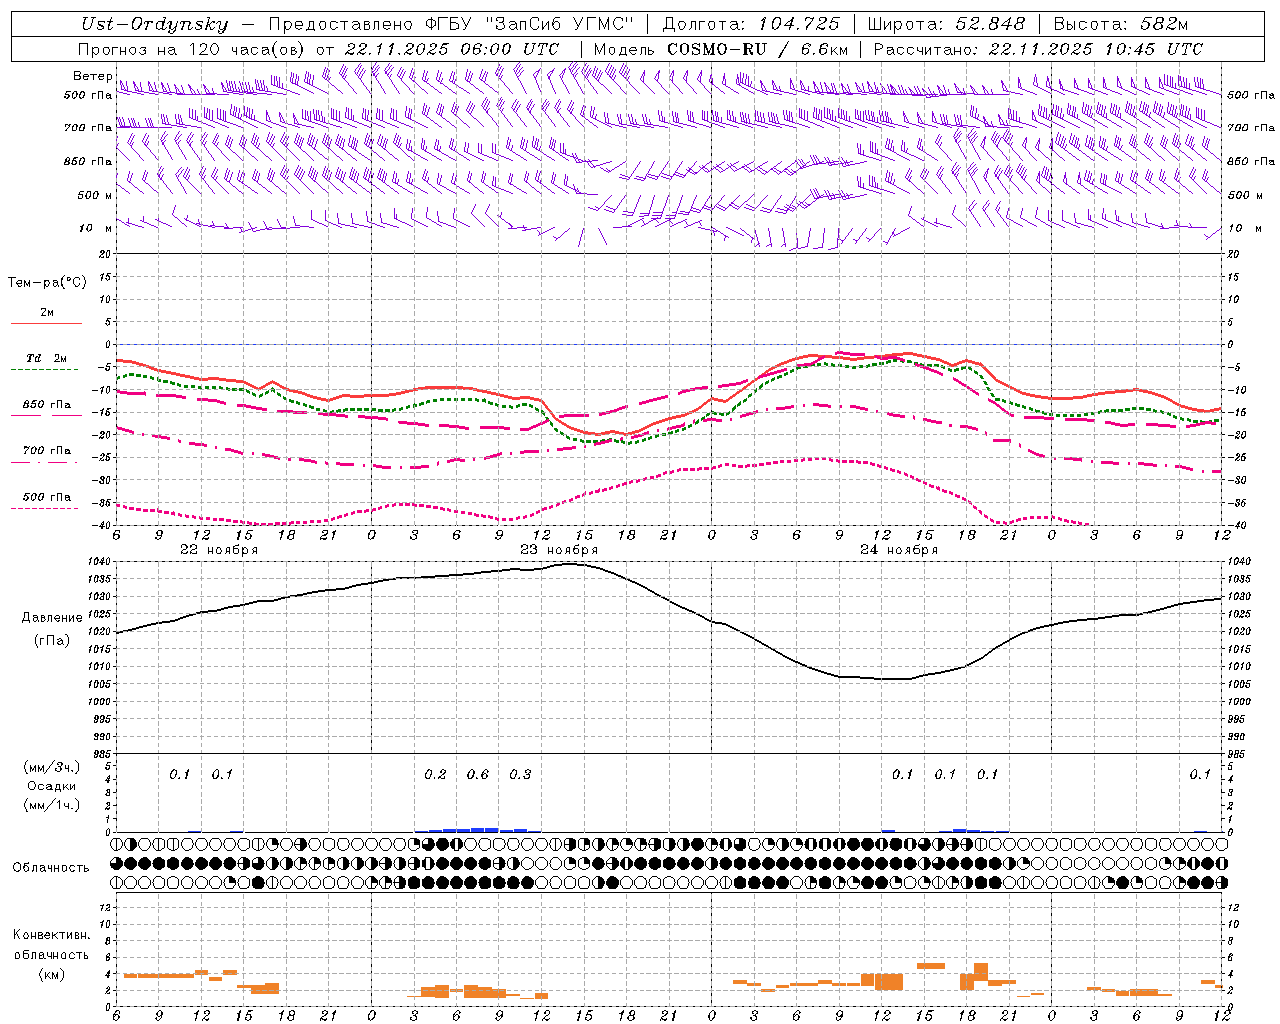Viewport: 1280px width, 1024px height.
Task: Click the dotted line sample under temperature 500 гПа legend
Action: pyautogui.click(x=44, y=508)
